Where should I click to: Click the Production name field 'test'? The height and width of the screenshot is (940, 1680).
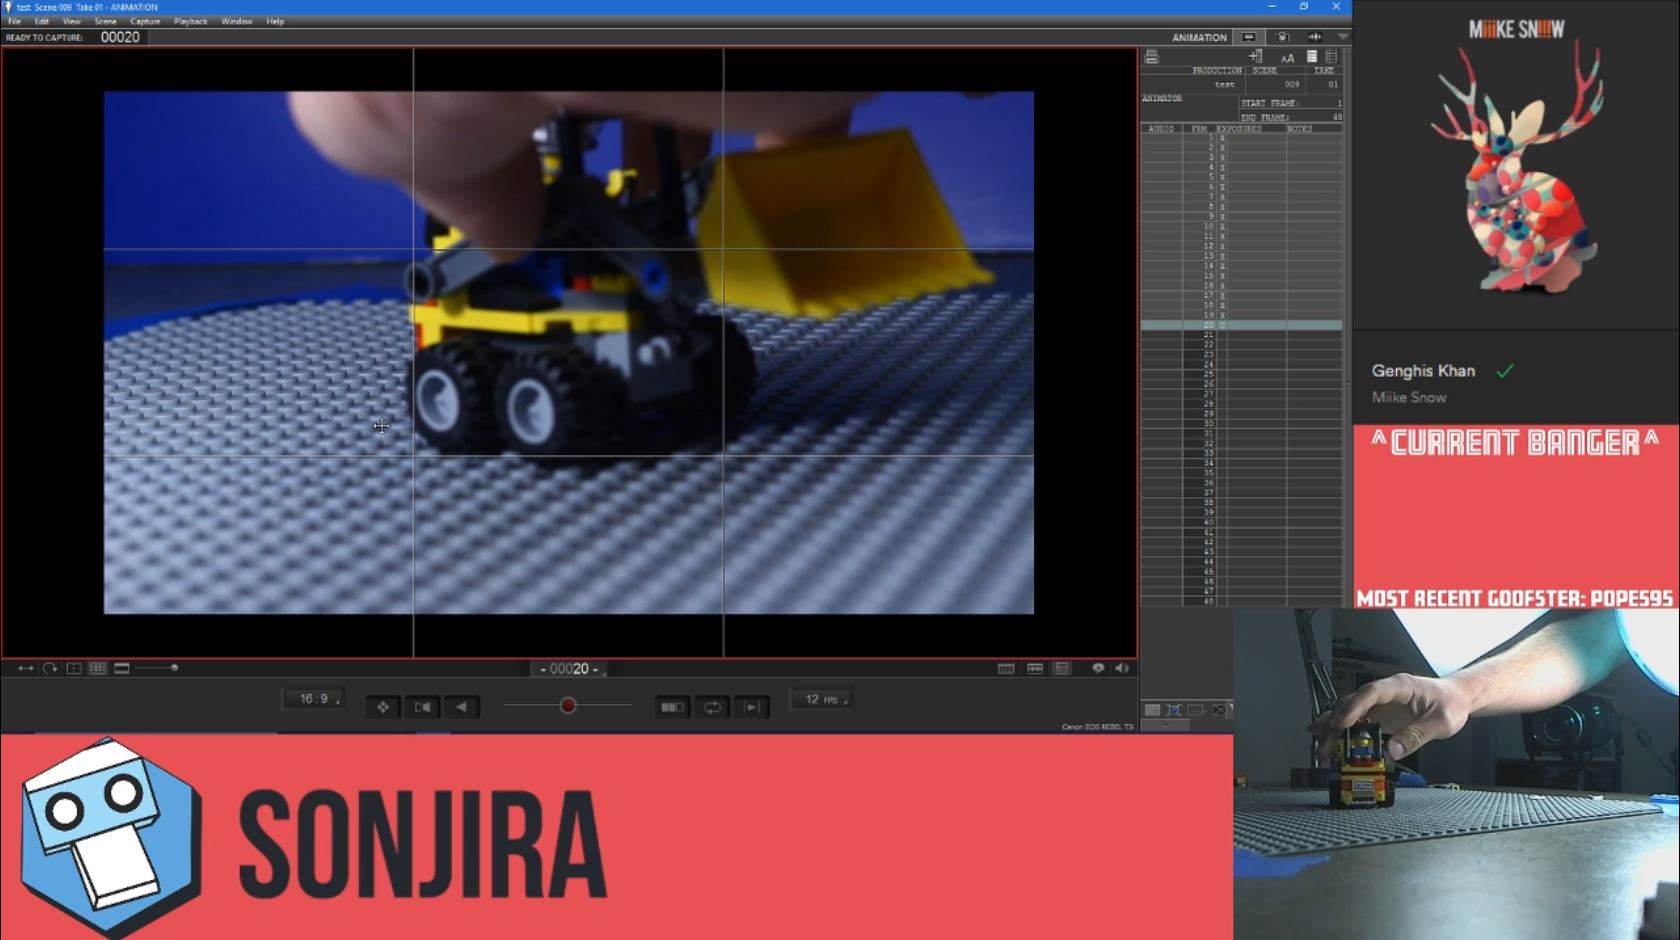pyautogui.click(x=1225, y=85)
